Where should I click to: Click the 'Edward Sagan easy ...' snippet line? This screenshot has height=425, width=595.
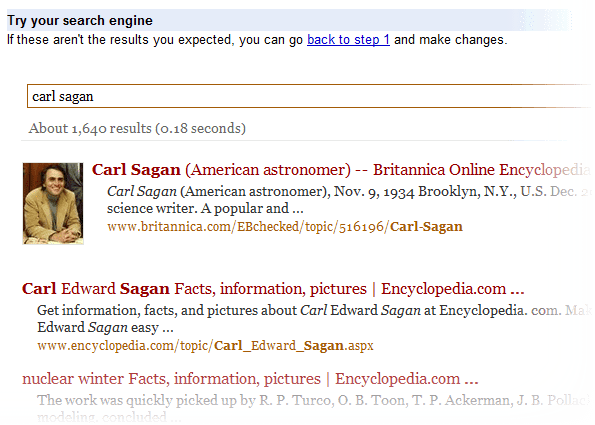coord(105,327)
